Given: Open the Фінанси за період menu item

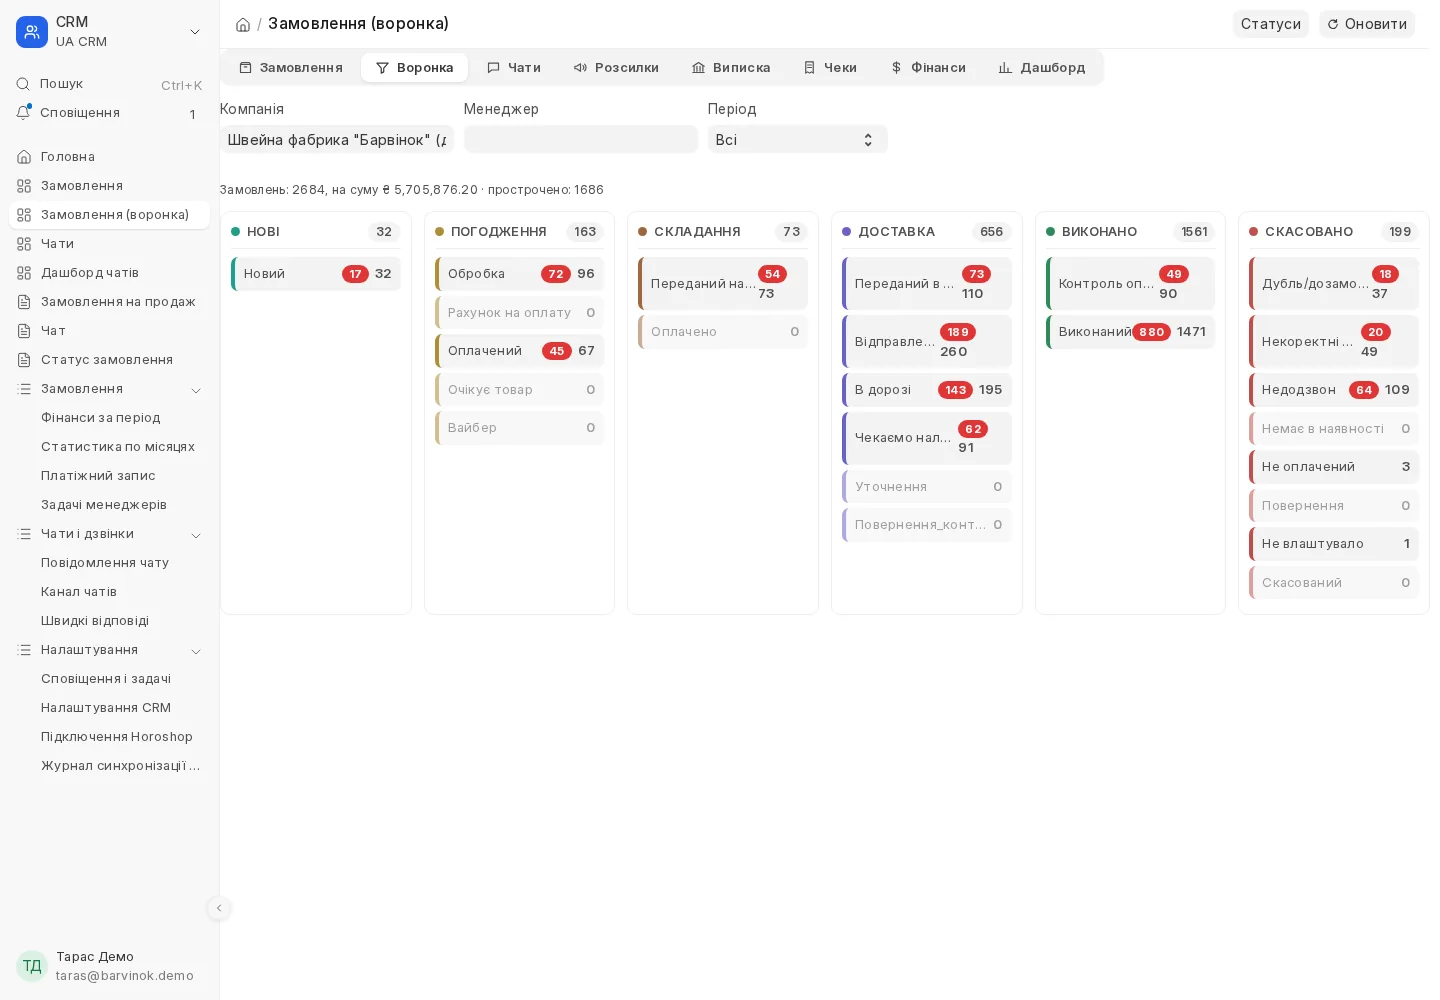Looking at the screenshot, I should coord(110,418).
